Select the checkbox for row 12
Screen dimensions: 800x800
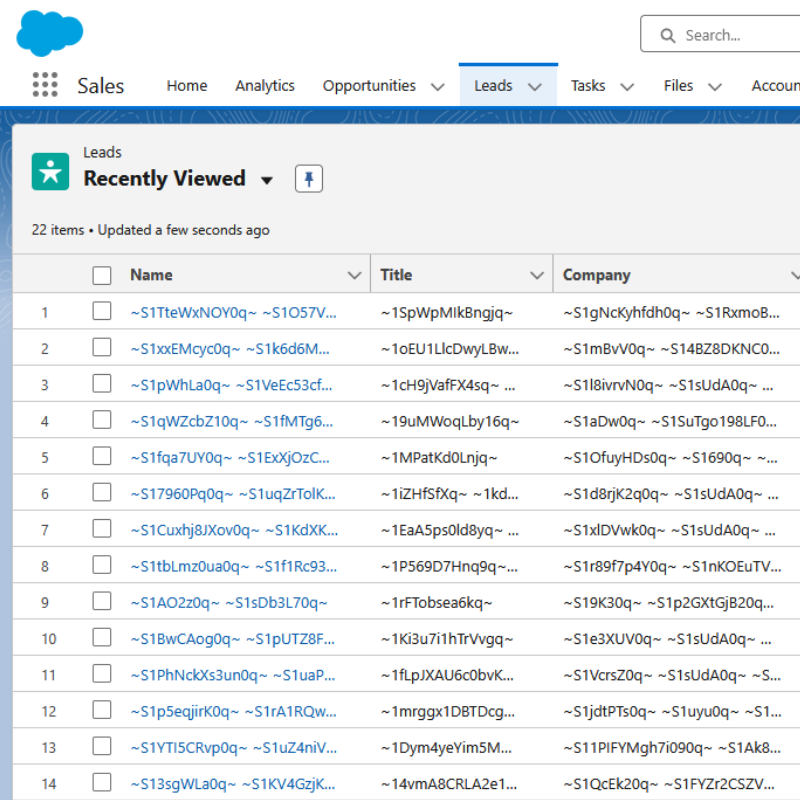(102, 709)
